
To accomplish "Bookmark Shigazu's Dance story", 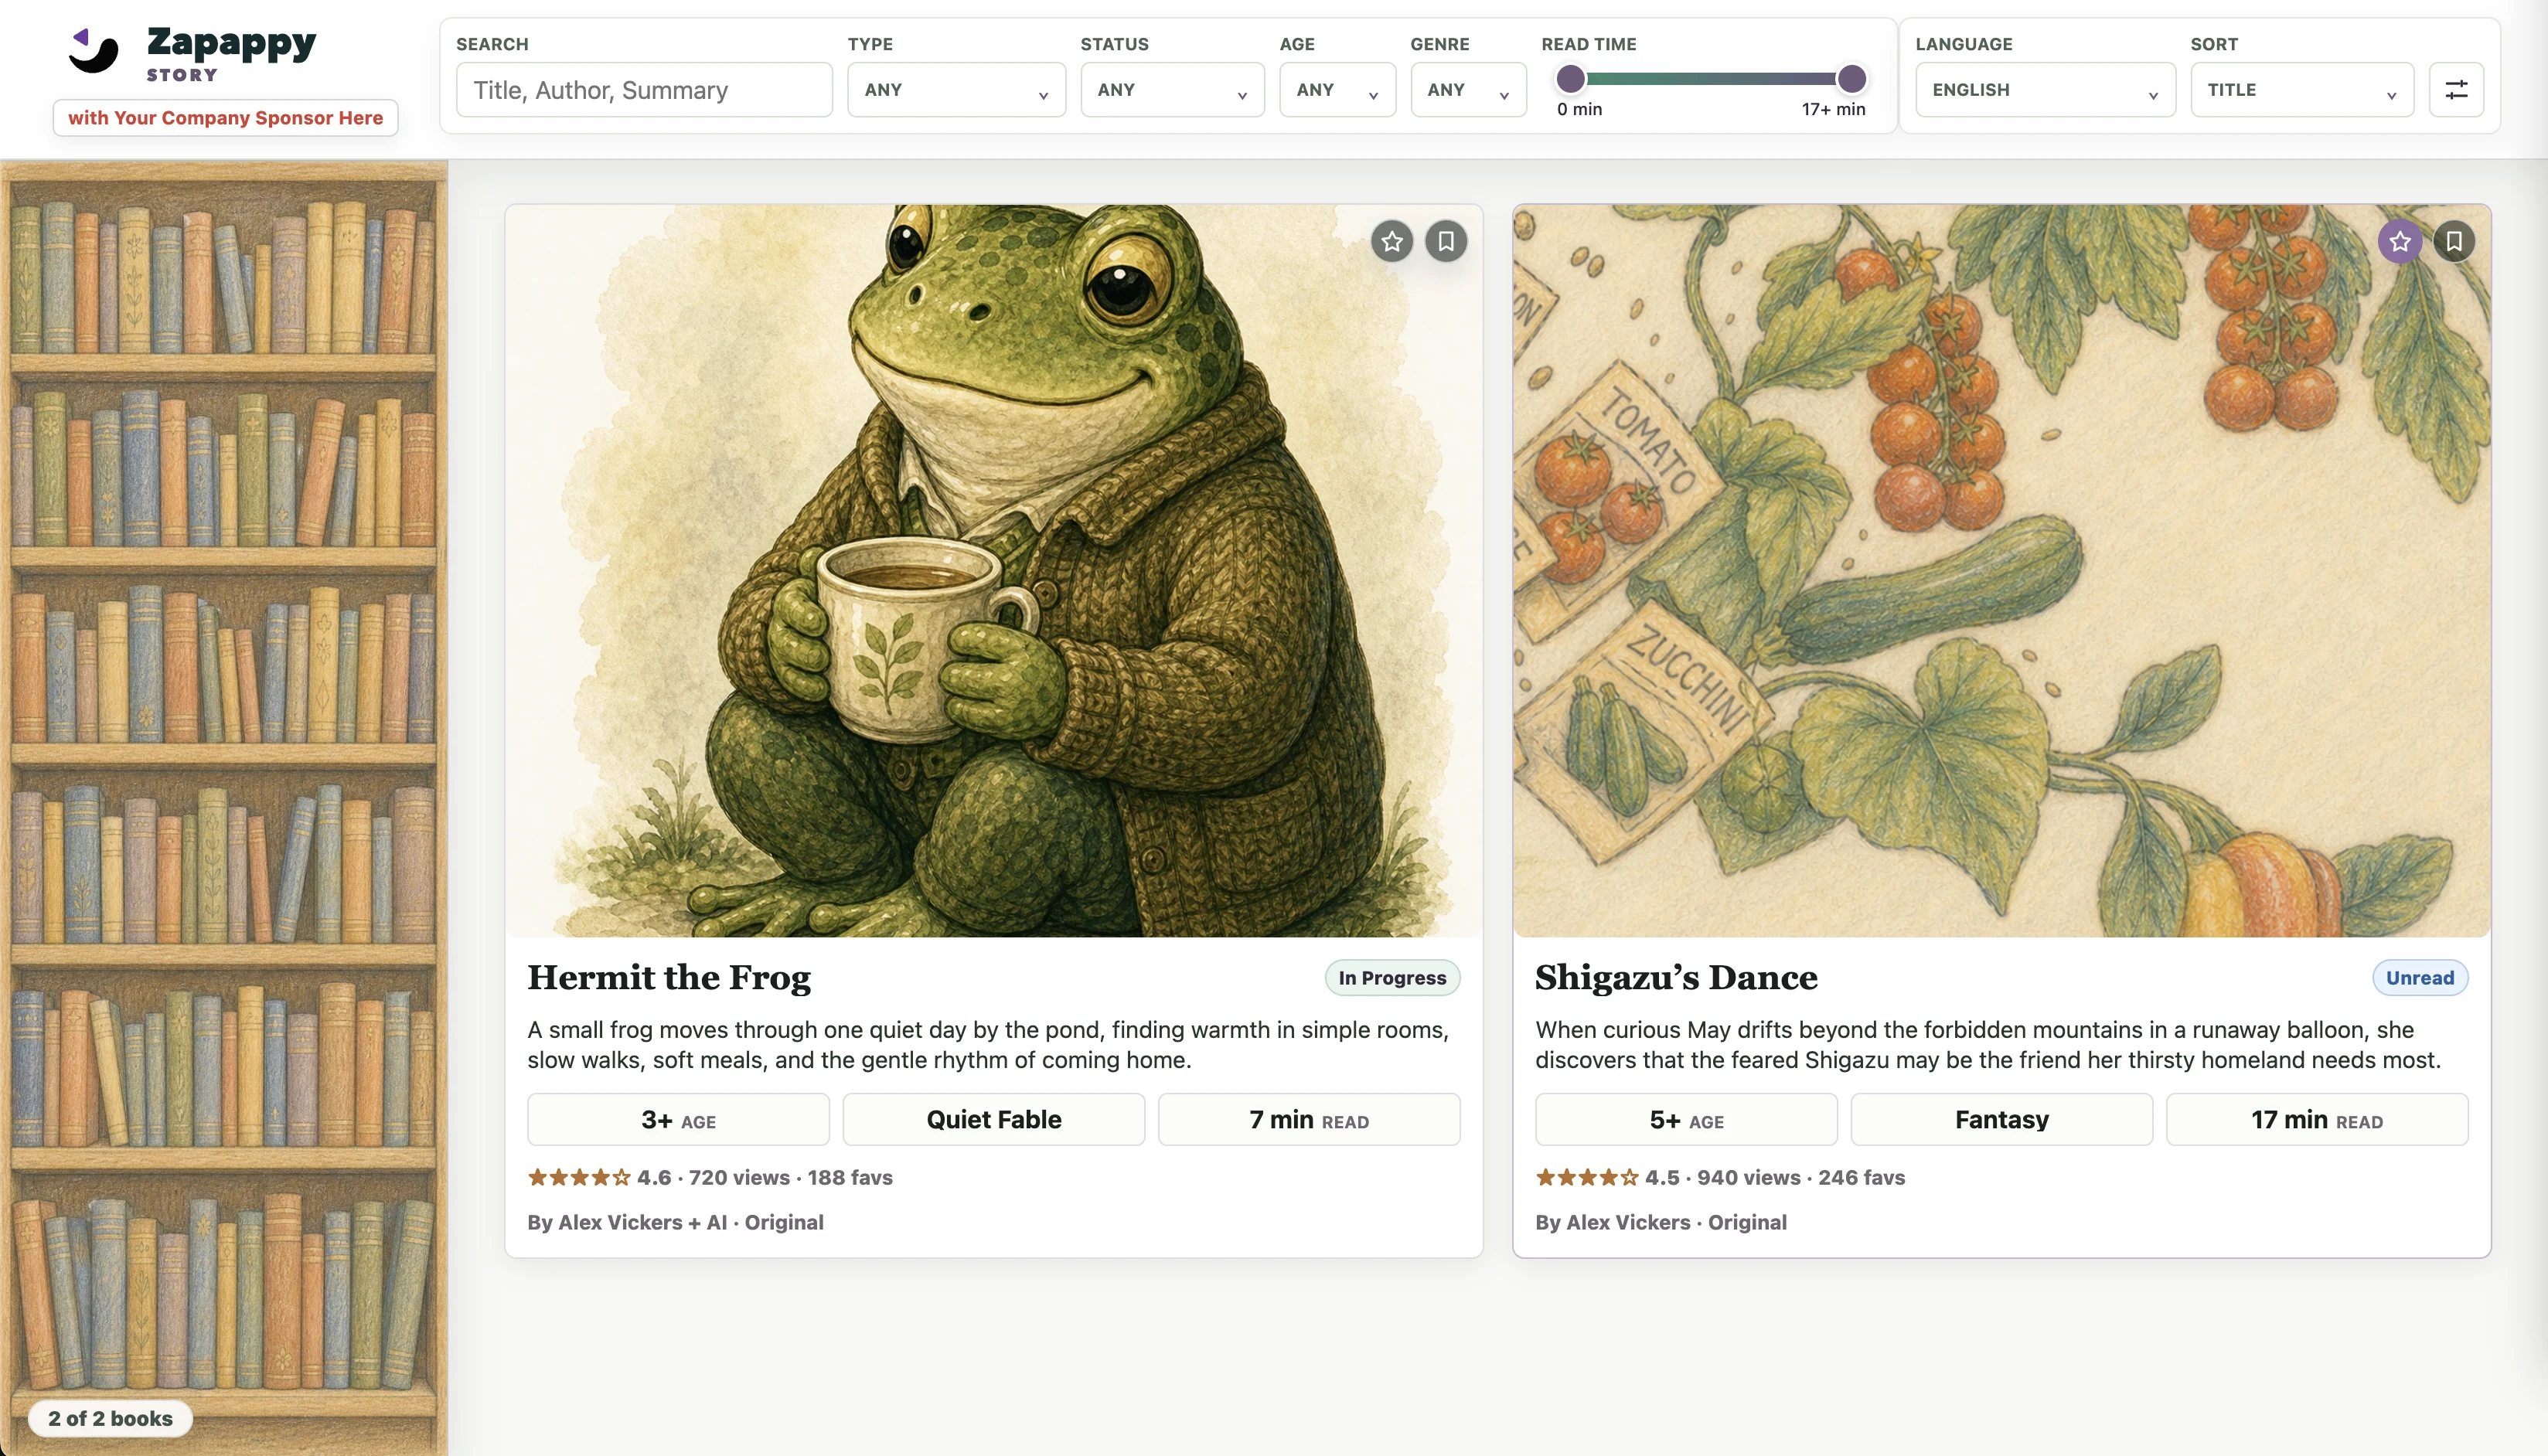I will click(2453, 241).
